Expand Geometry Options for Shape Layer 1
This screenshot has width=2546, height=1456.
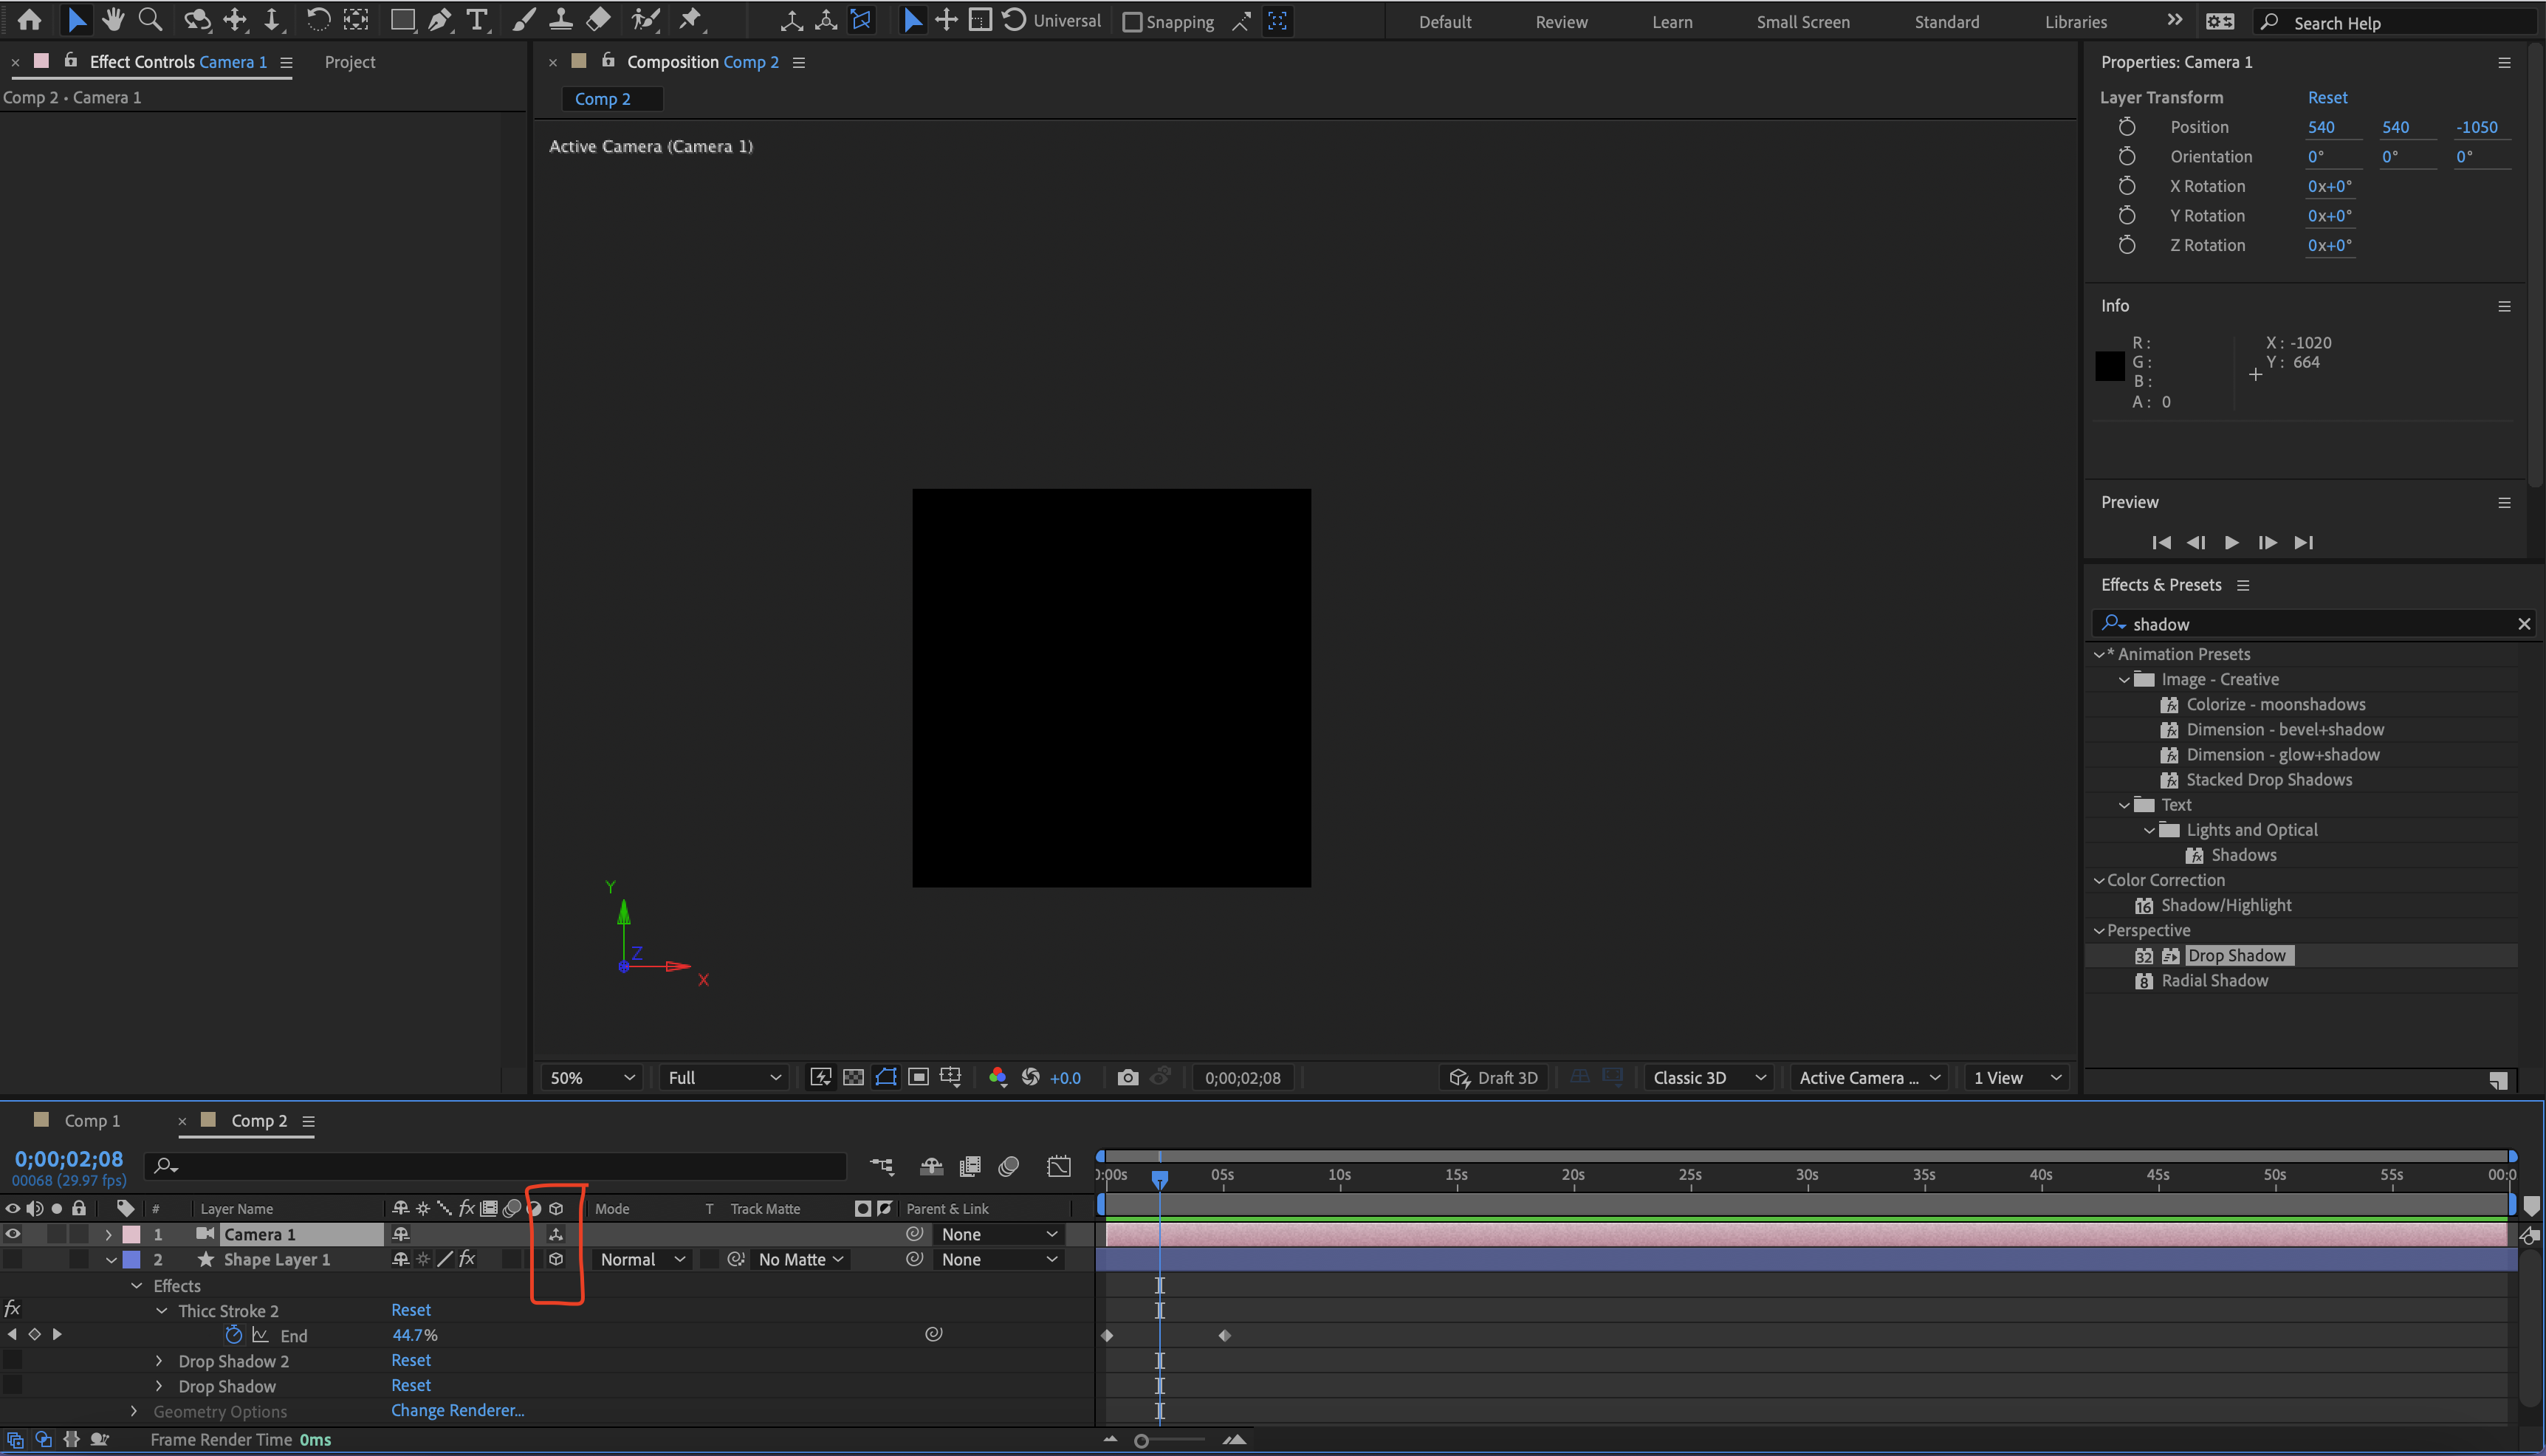pyautogui.click(x=134, y=1411)
